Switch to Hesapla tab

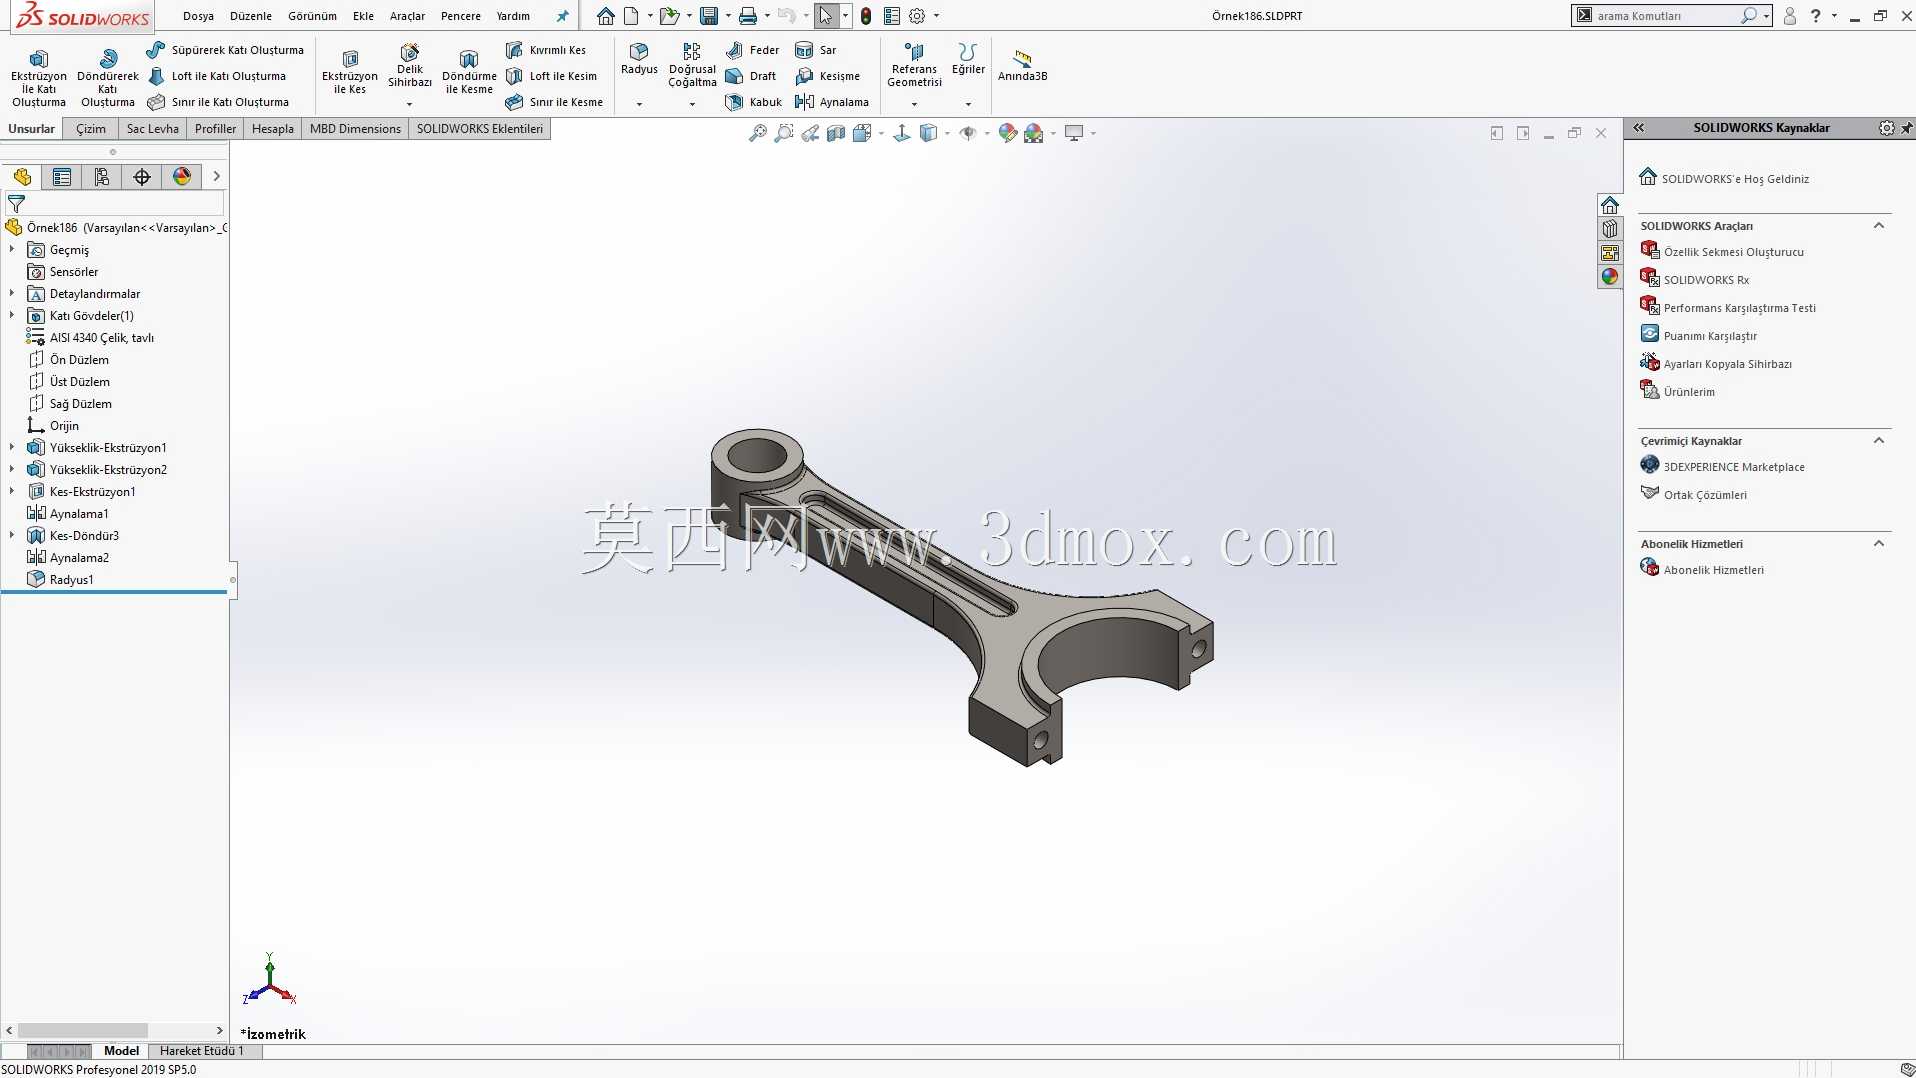pos(272,129)
